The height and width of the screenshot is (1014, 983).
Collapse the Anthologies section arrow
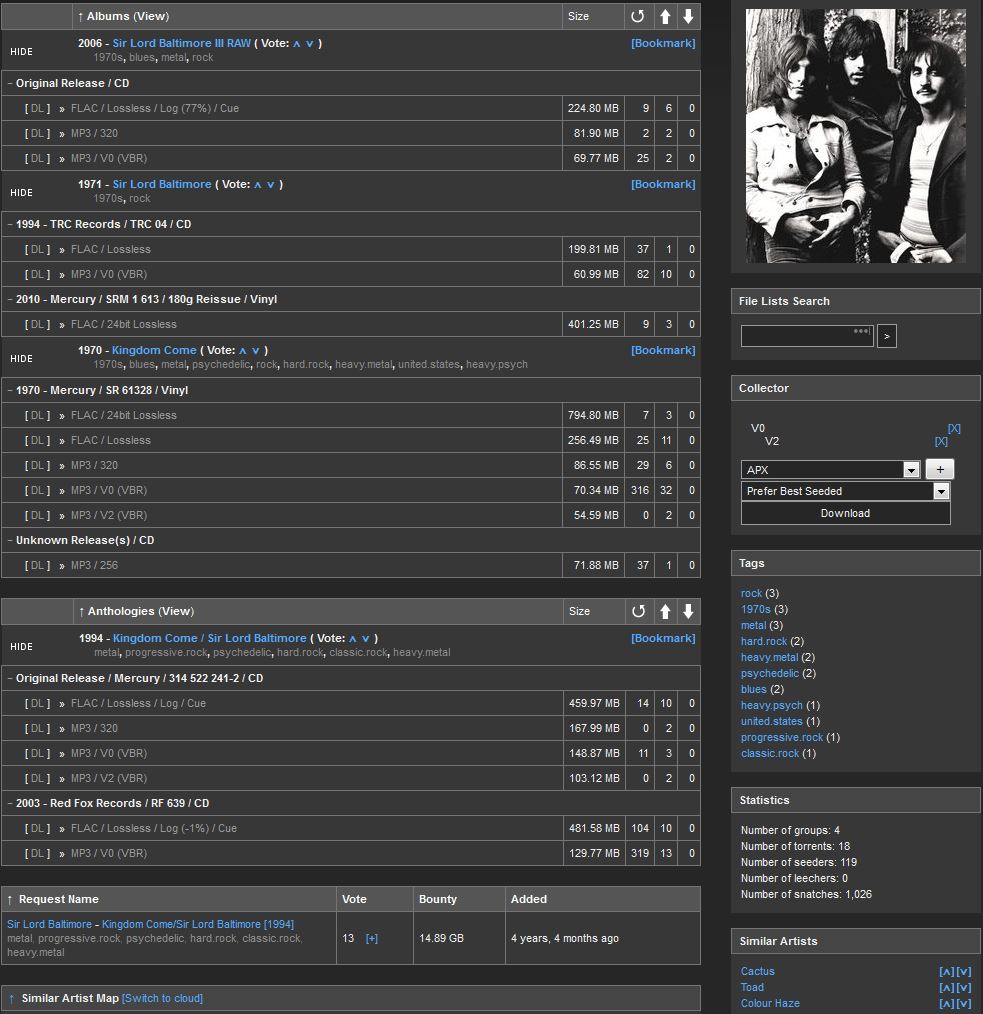[x=81, y=612]
